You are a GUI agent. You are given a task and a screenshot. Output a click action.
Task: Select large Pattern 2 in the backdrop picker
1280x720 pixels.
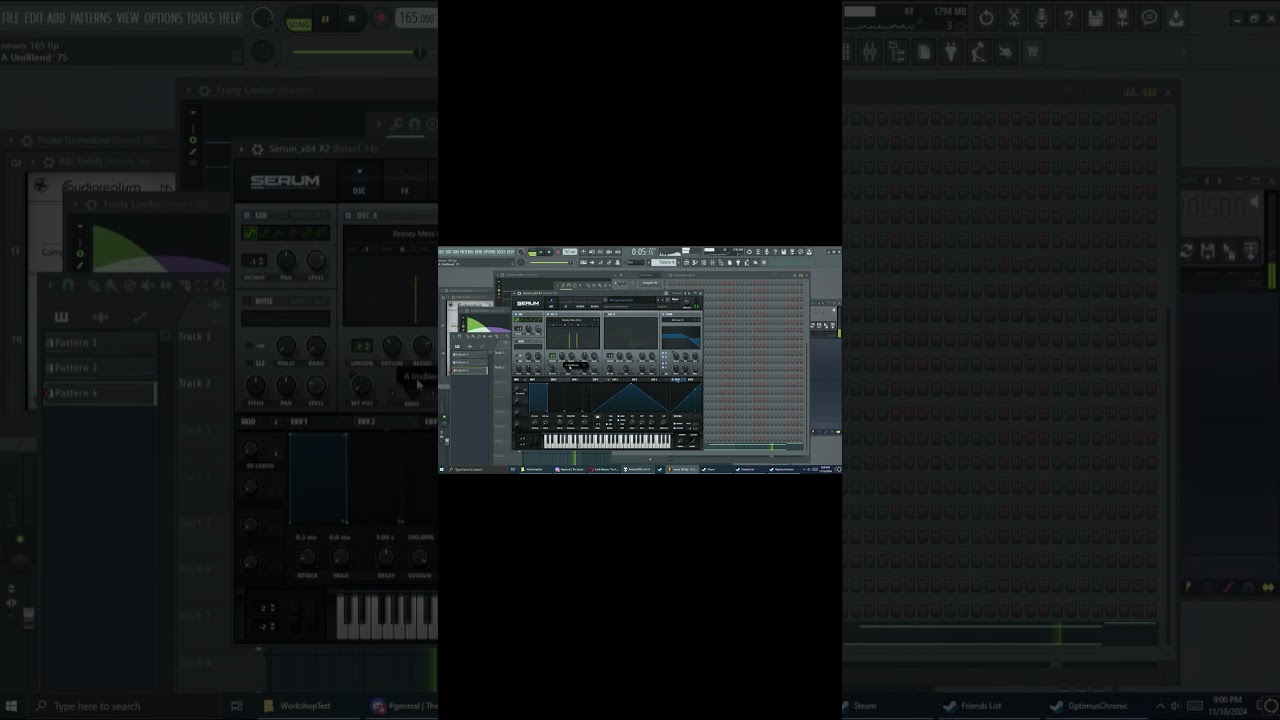[x=100, y=368]
